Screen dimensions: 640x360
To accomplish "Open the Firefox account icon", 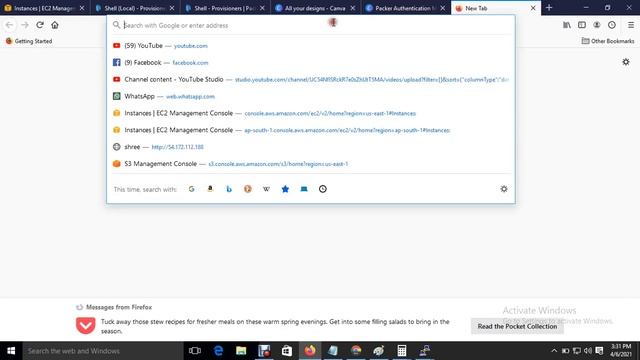I will pos(597,25).
